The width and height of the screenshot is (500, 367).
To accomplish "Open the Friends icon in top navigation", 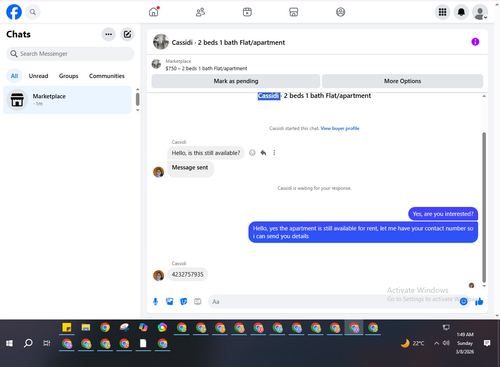I will tap(200, 12).
